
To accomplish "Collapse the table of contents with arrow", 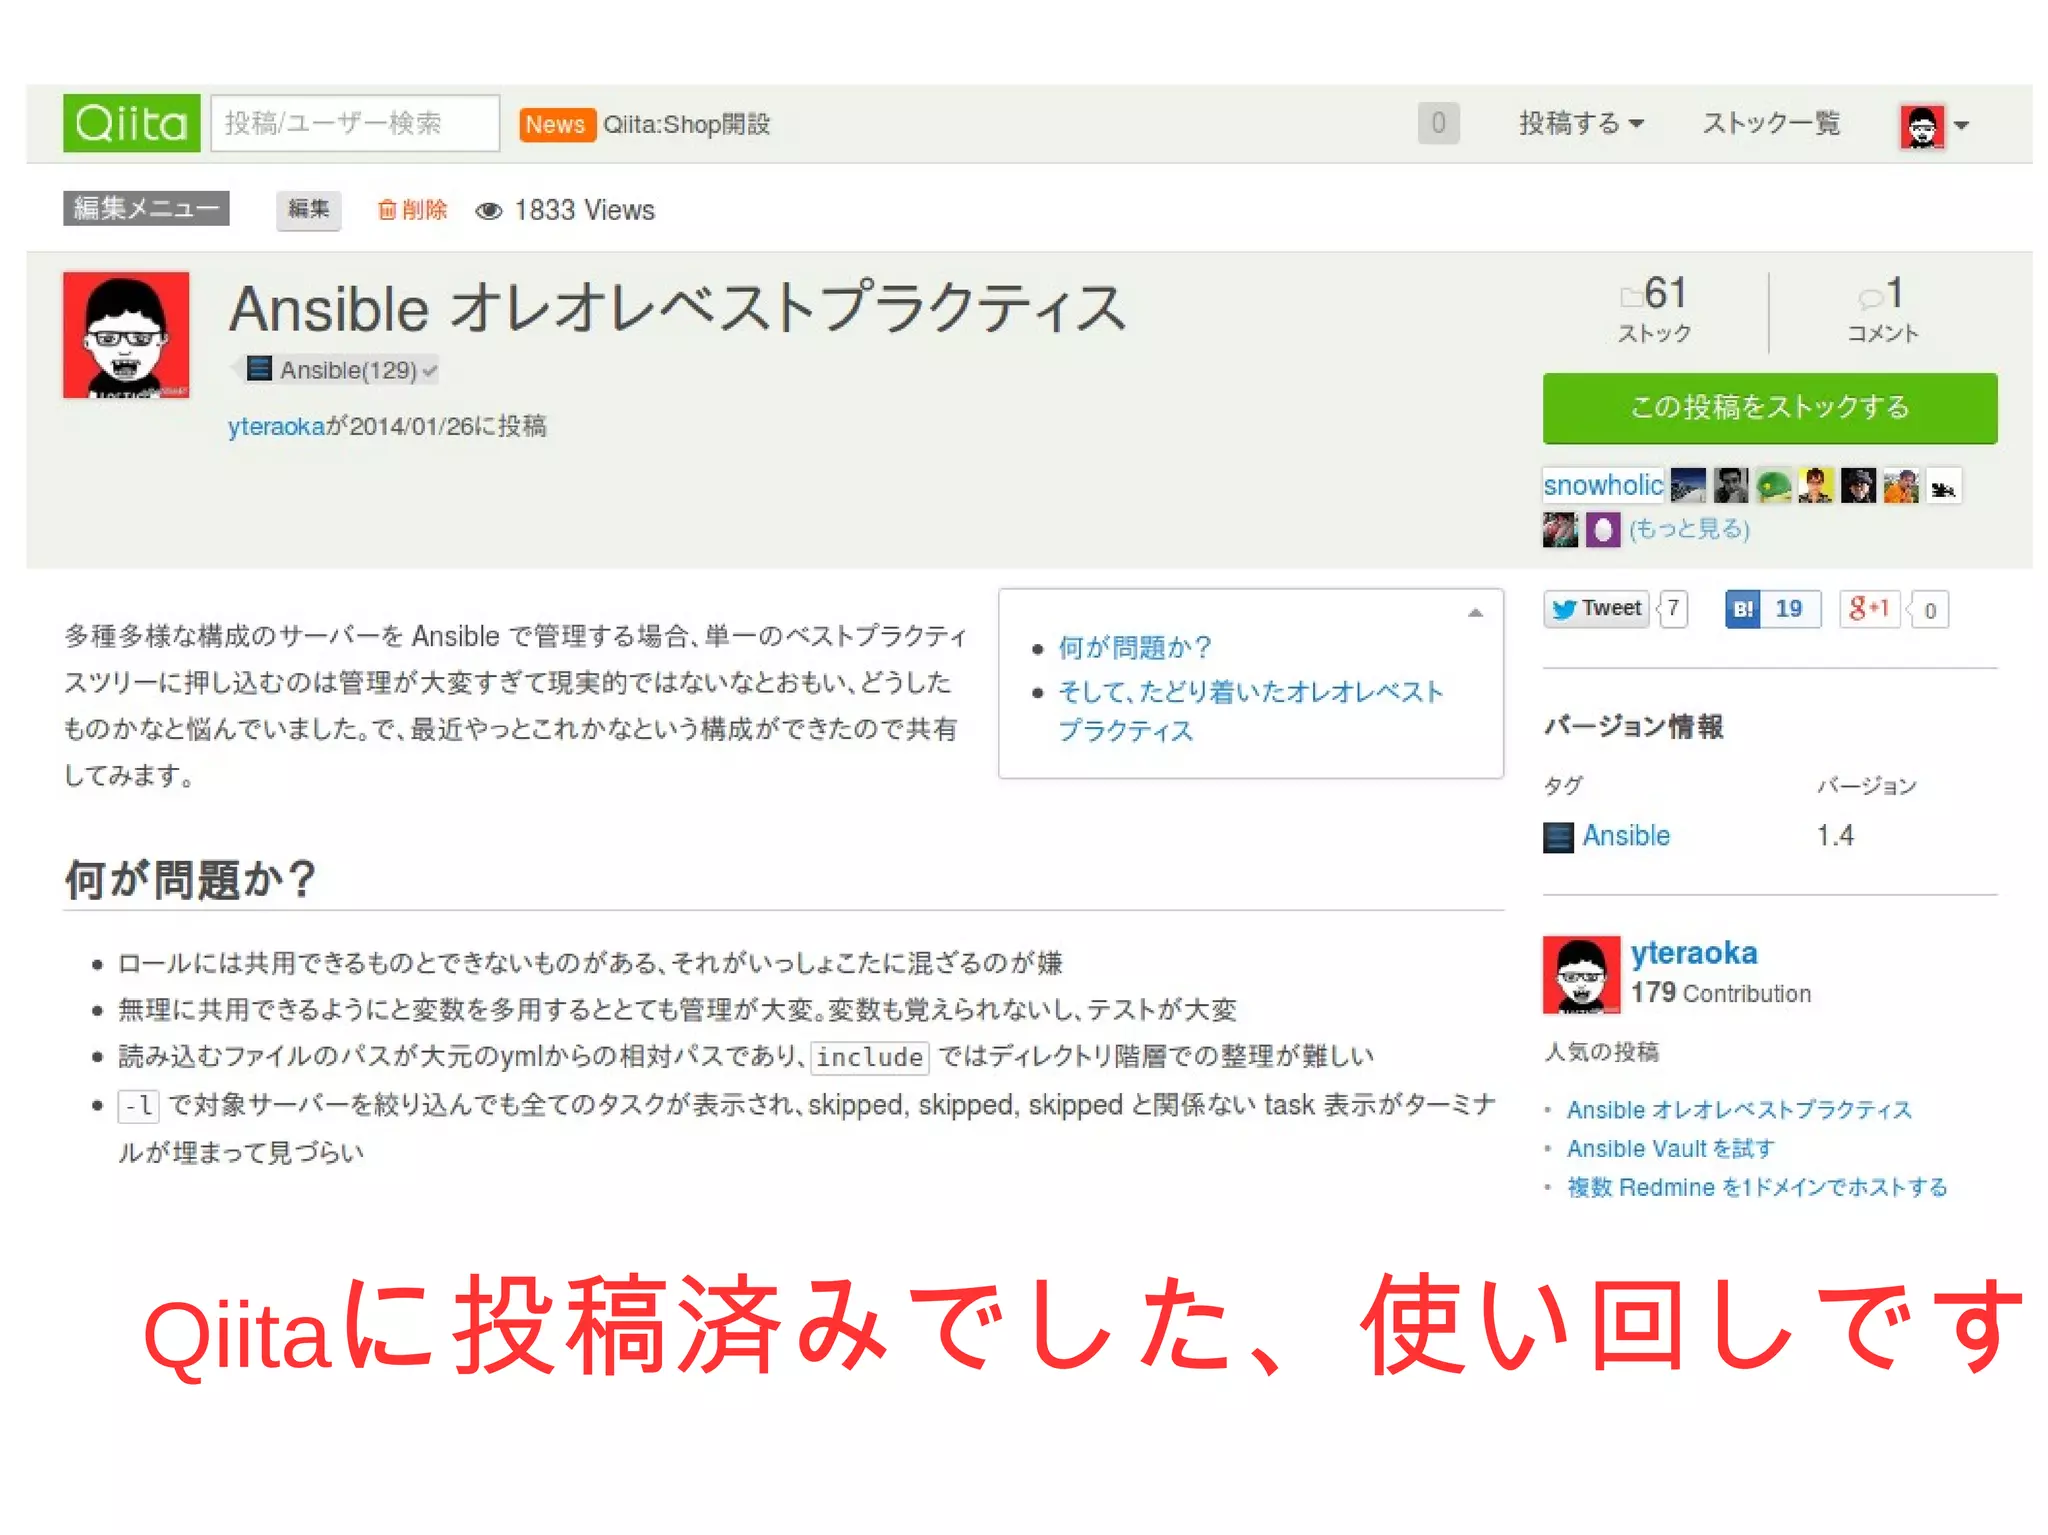I will click(x=1475, y=613).
